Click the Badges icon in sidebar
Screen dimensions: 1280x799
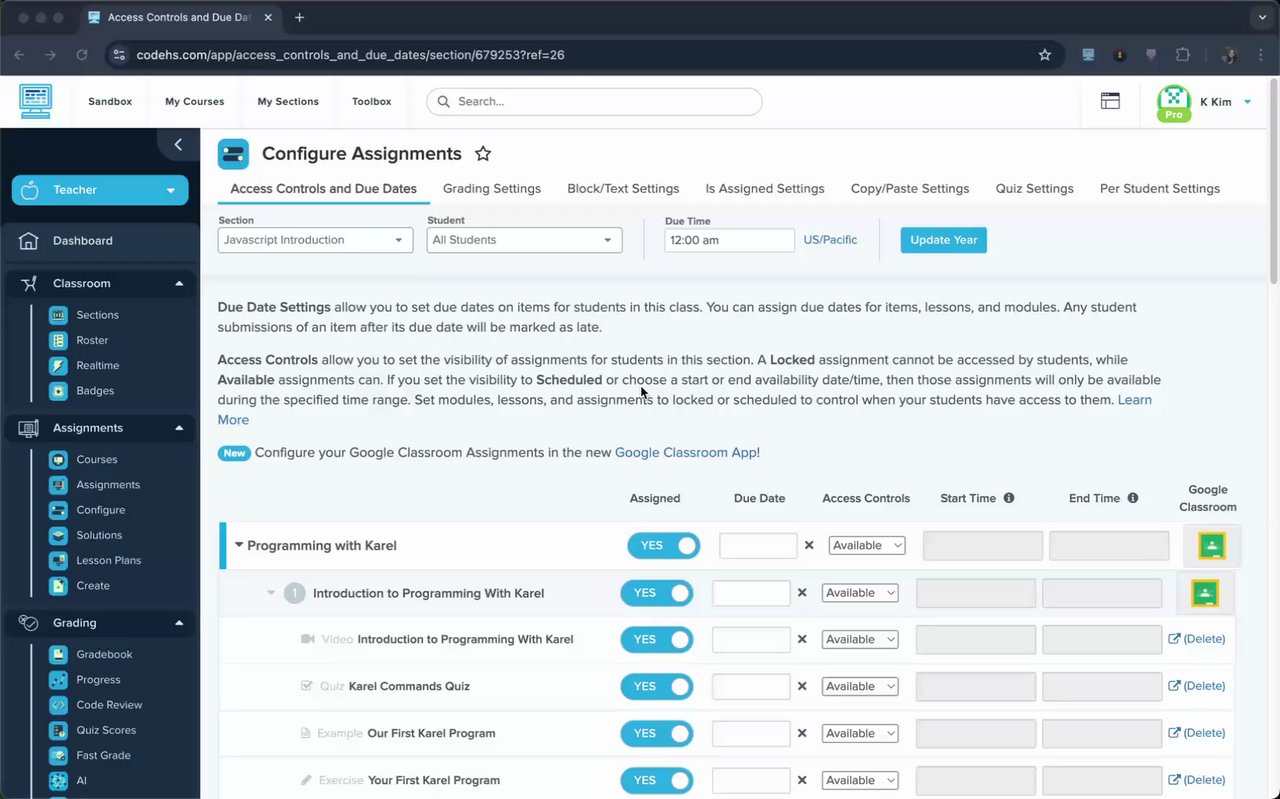click(58, 391)
